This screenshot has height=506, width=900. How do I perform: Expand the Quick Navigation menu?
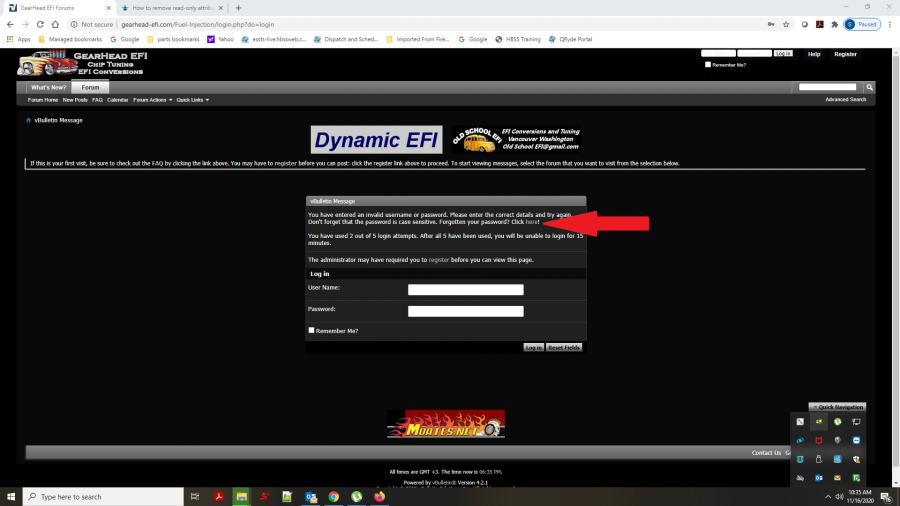click(838, 407)
